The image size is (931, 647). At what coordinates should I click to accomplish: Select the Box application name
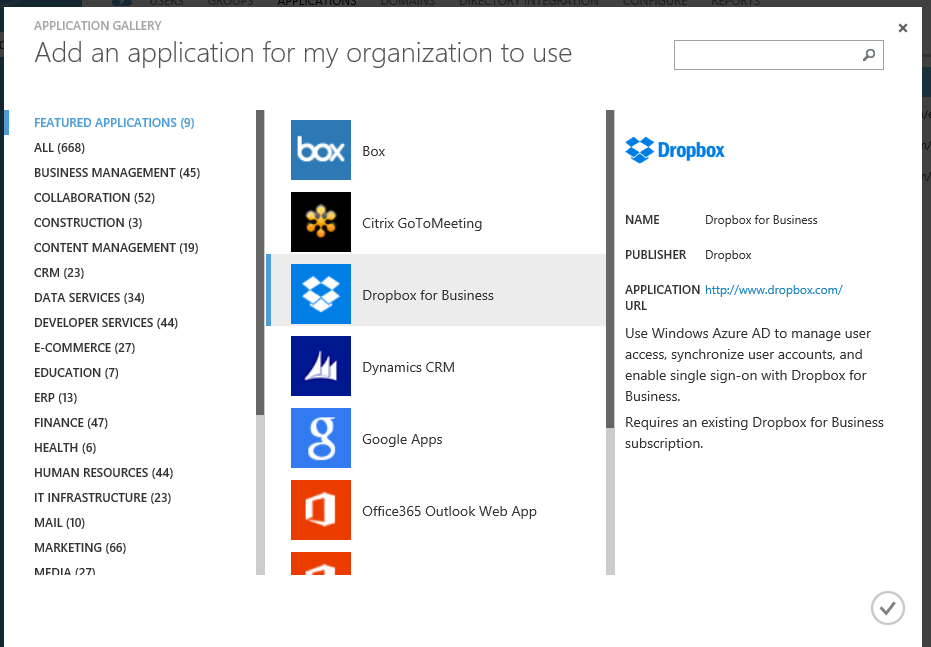[x=373, y=151]
